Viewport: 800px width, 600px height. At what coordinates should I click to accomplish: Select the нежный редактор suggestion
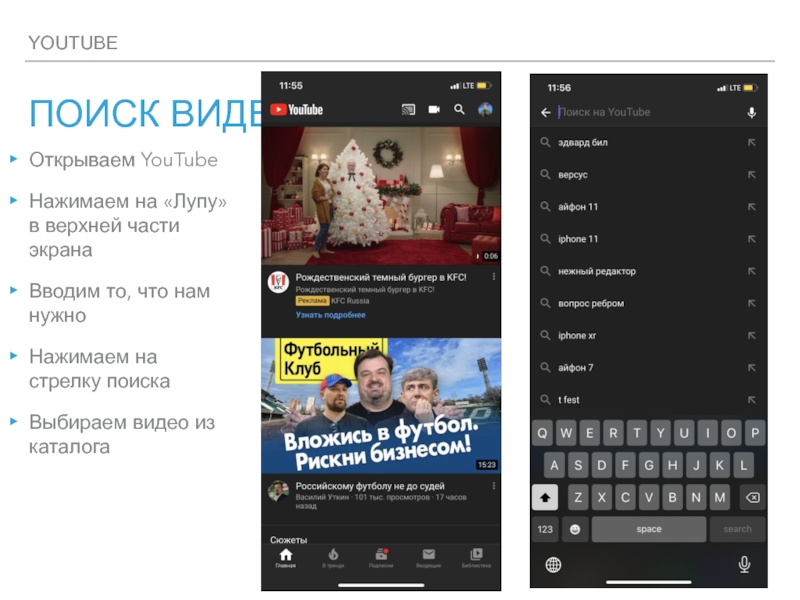click(x=649, y=271)
